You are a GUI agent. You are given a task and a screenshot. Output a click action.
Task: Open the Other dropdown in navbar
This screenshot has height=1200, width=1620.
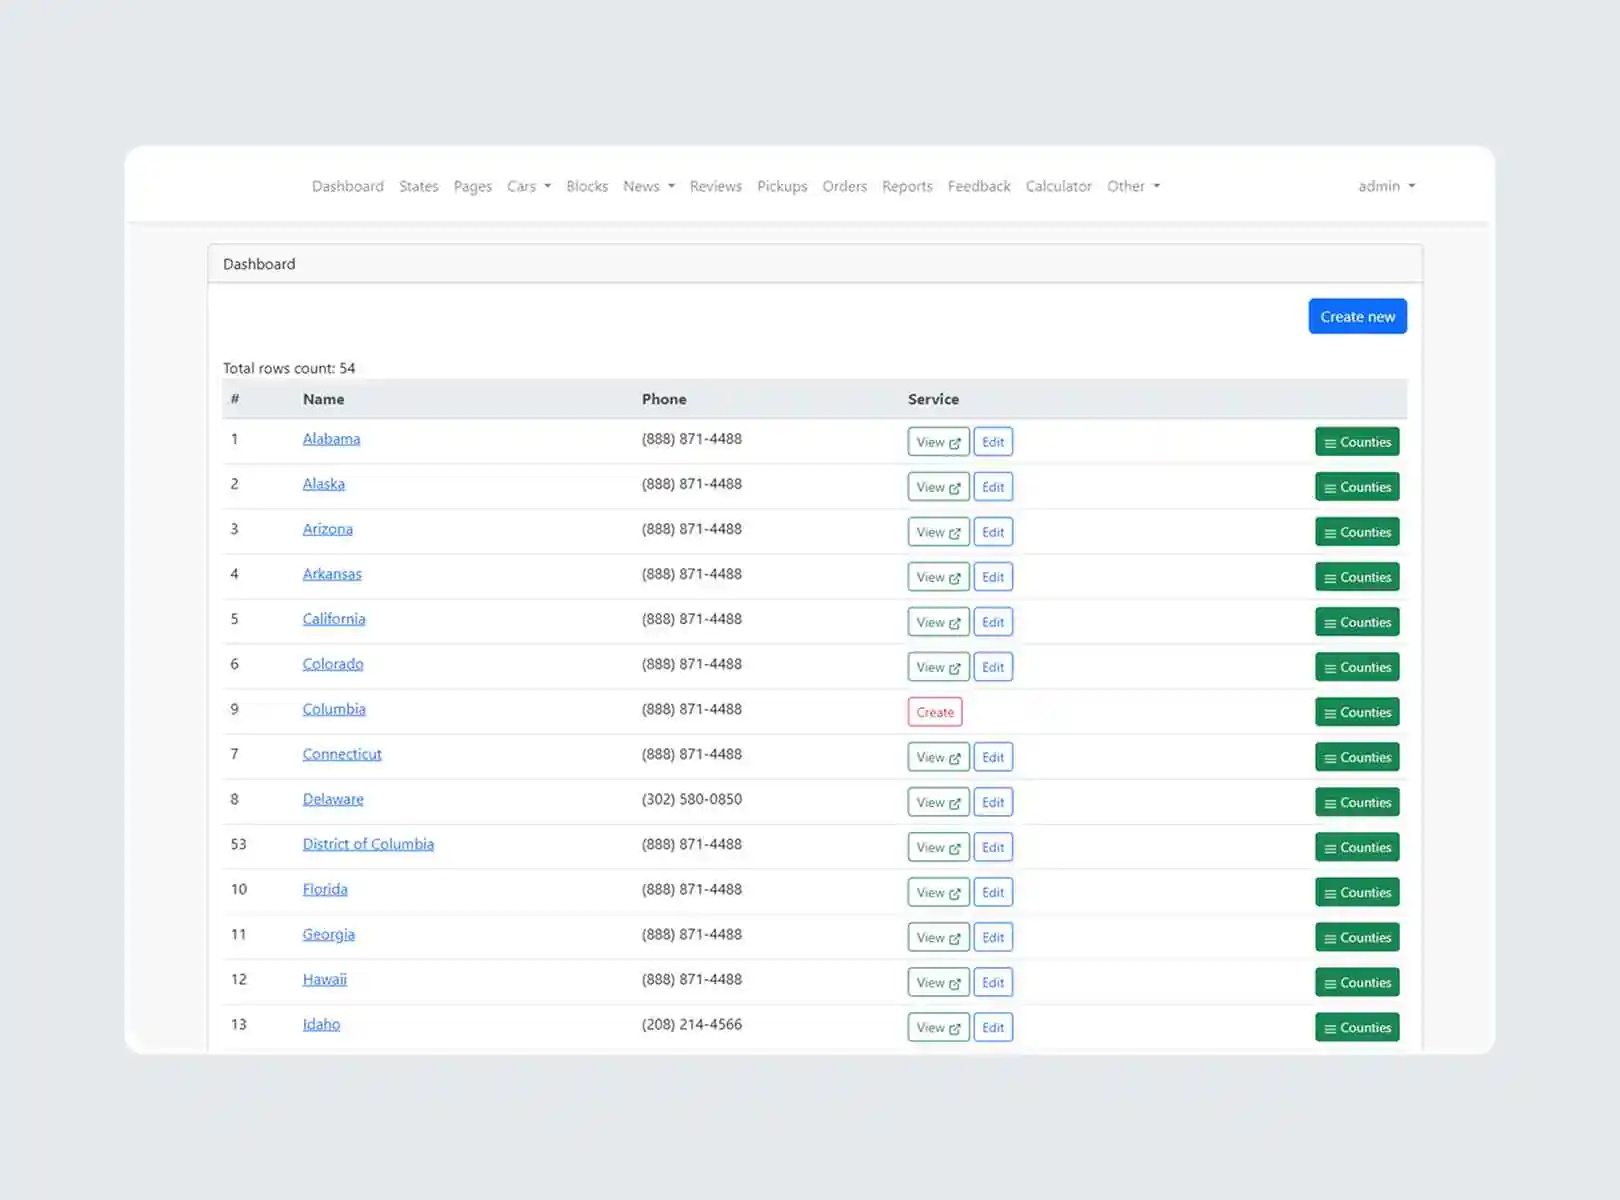coord(1133,186)
